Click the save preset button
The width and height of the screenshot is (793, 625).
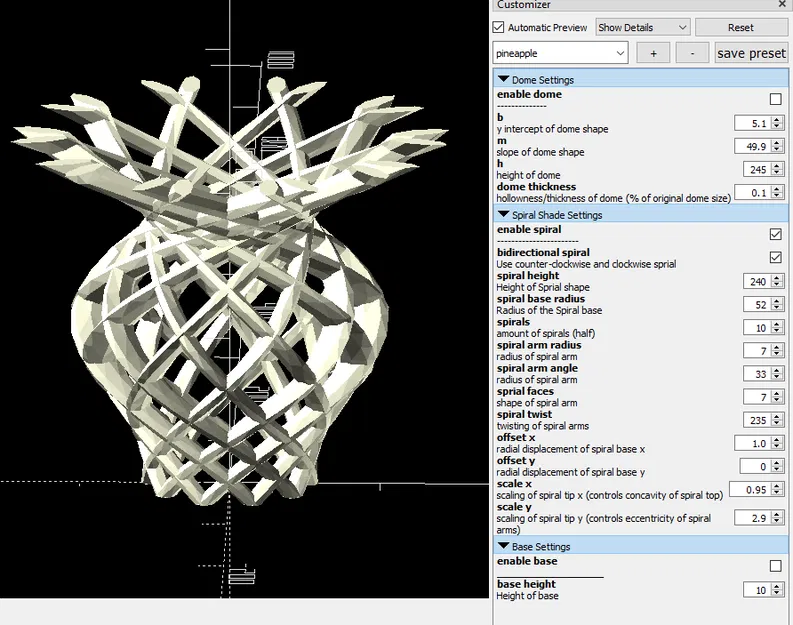pos(751,53)
